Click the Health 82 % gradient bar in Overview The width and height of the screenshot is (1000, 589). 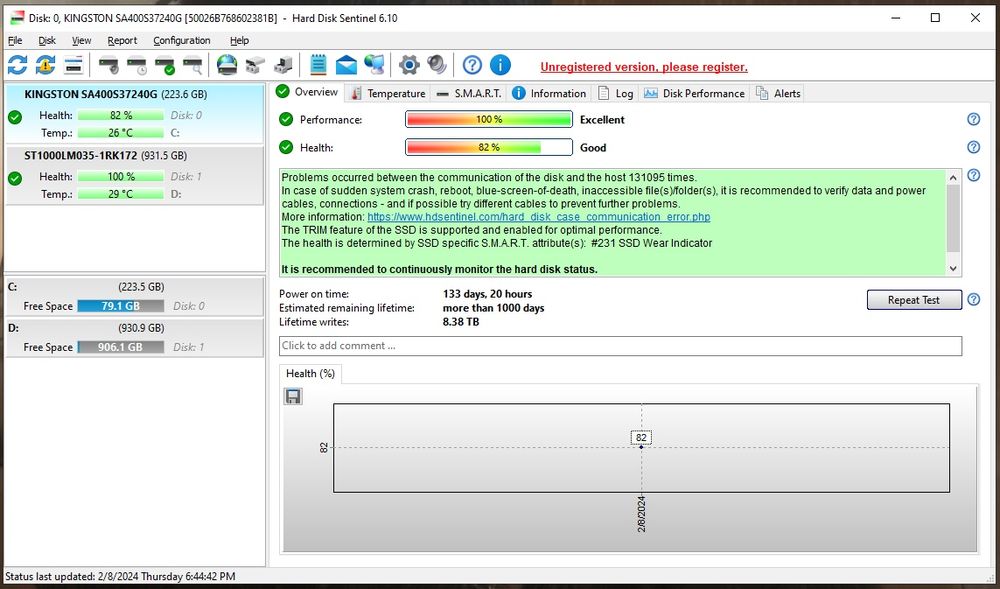click(489, 147)
